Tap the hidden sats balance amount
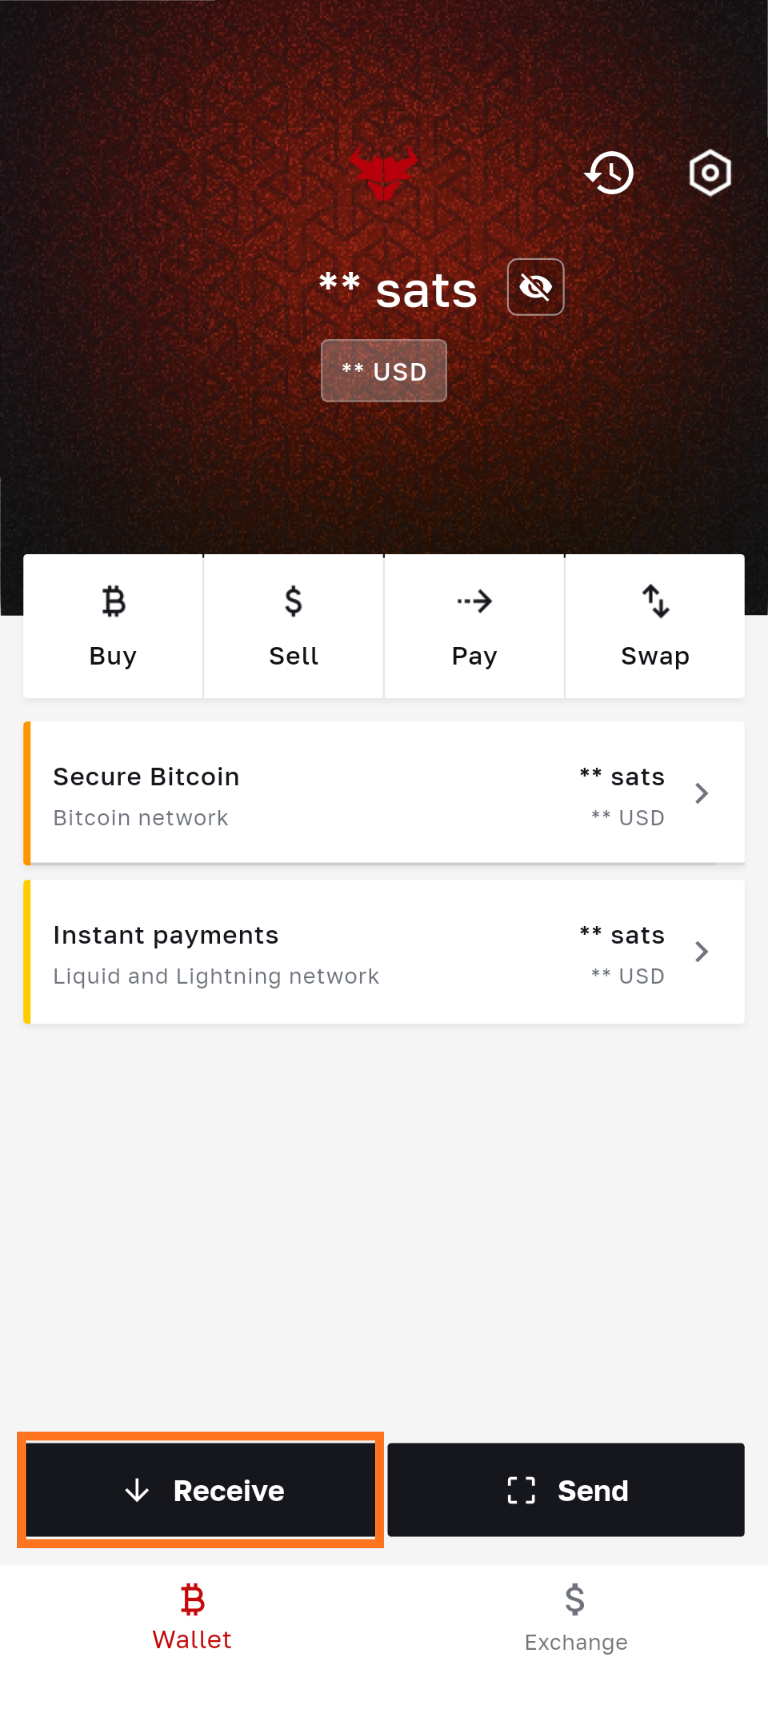Screen dimensions: 768x1713 click(x=398, y=290)
